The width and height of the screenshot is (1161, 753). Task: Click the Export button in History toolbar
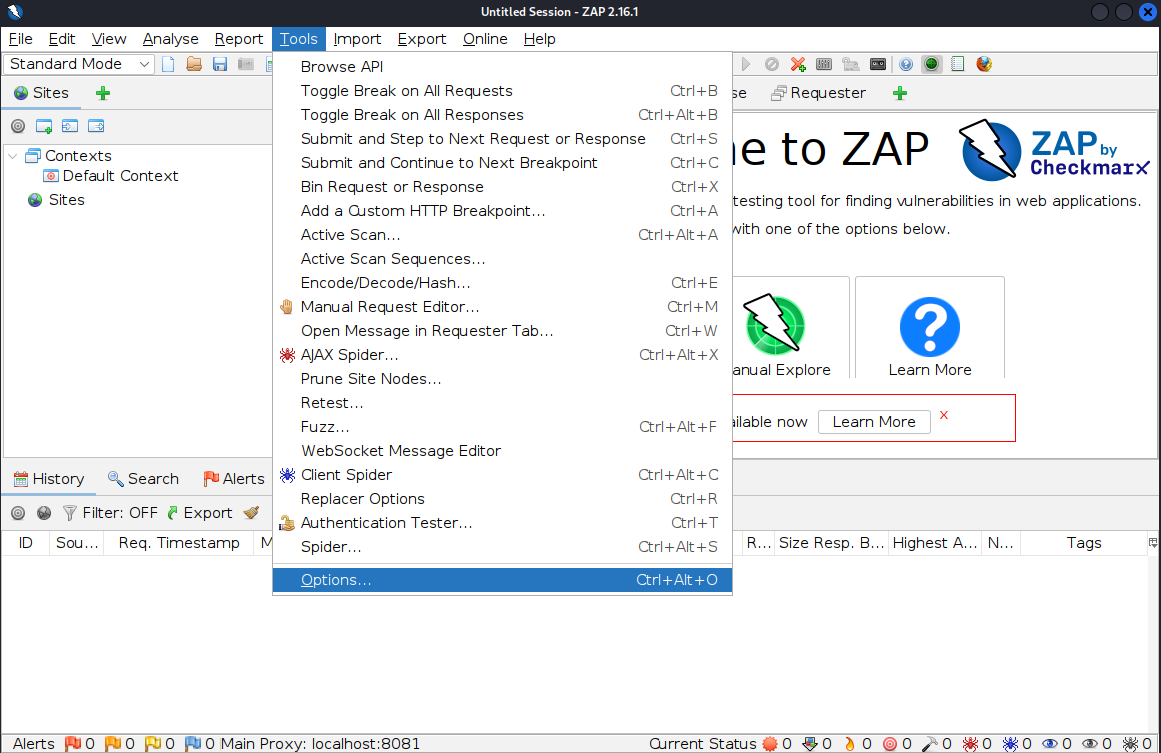(x=200, y=512)
